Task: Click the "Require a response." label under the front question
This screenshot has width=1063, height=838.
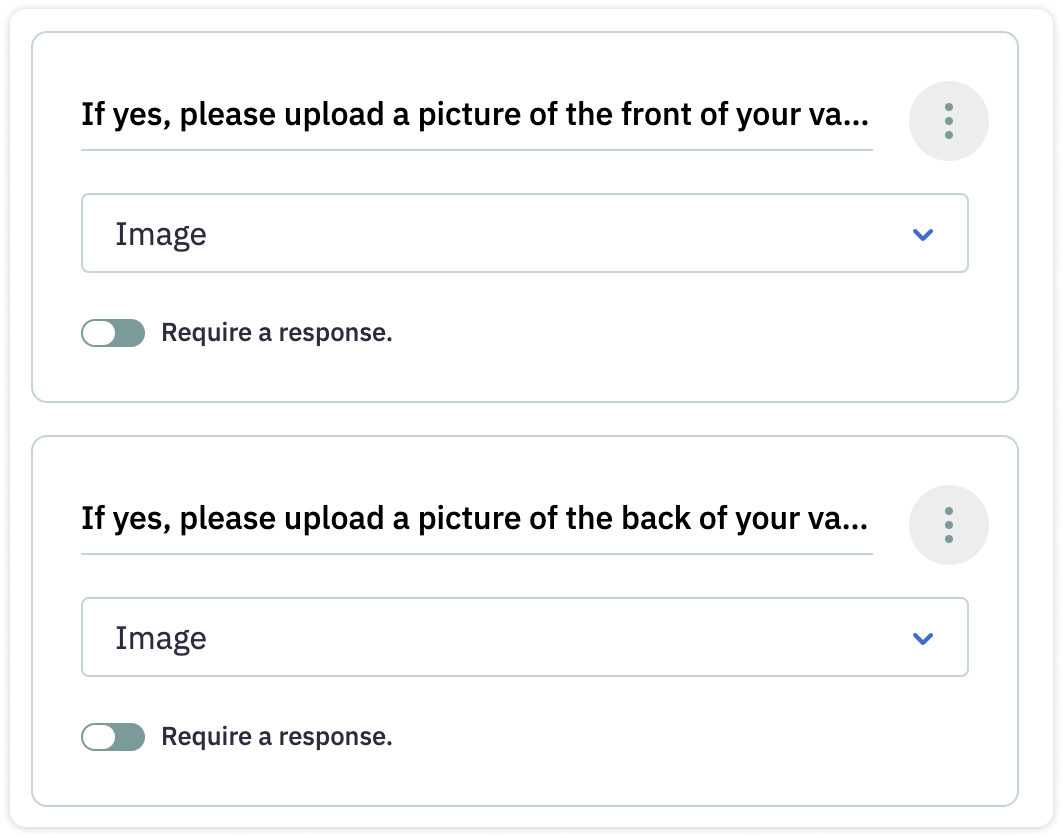Action: (277, 333)
